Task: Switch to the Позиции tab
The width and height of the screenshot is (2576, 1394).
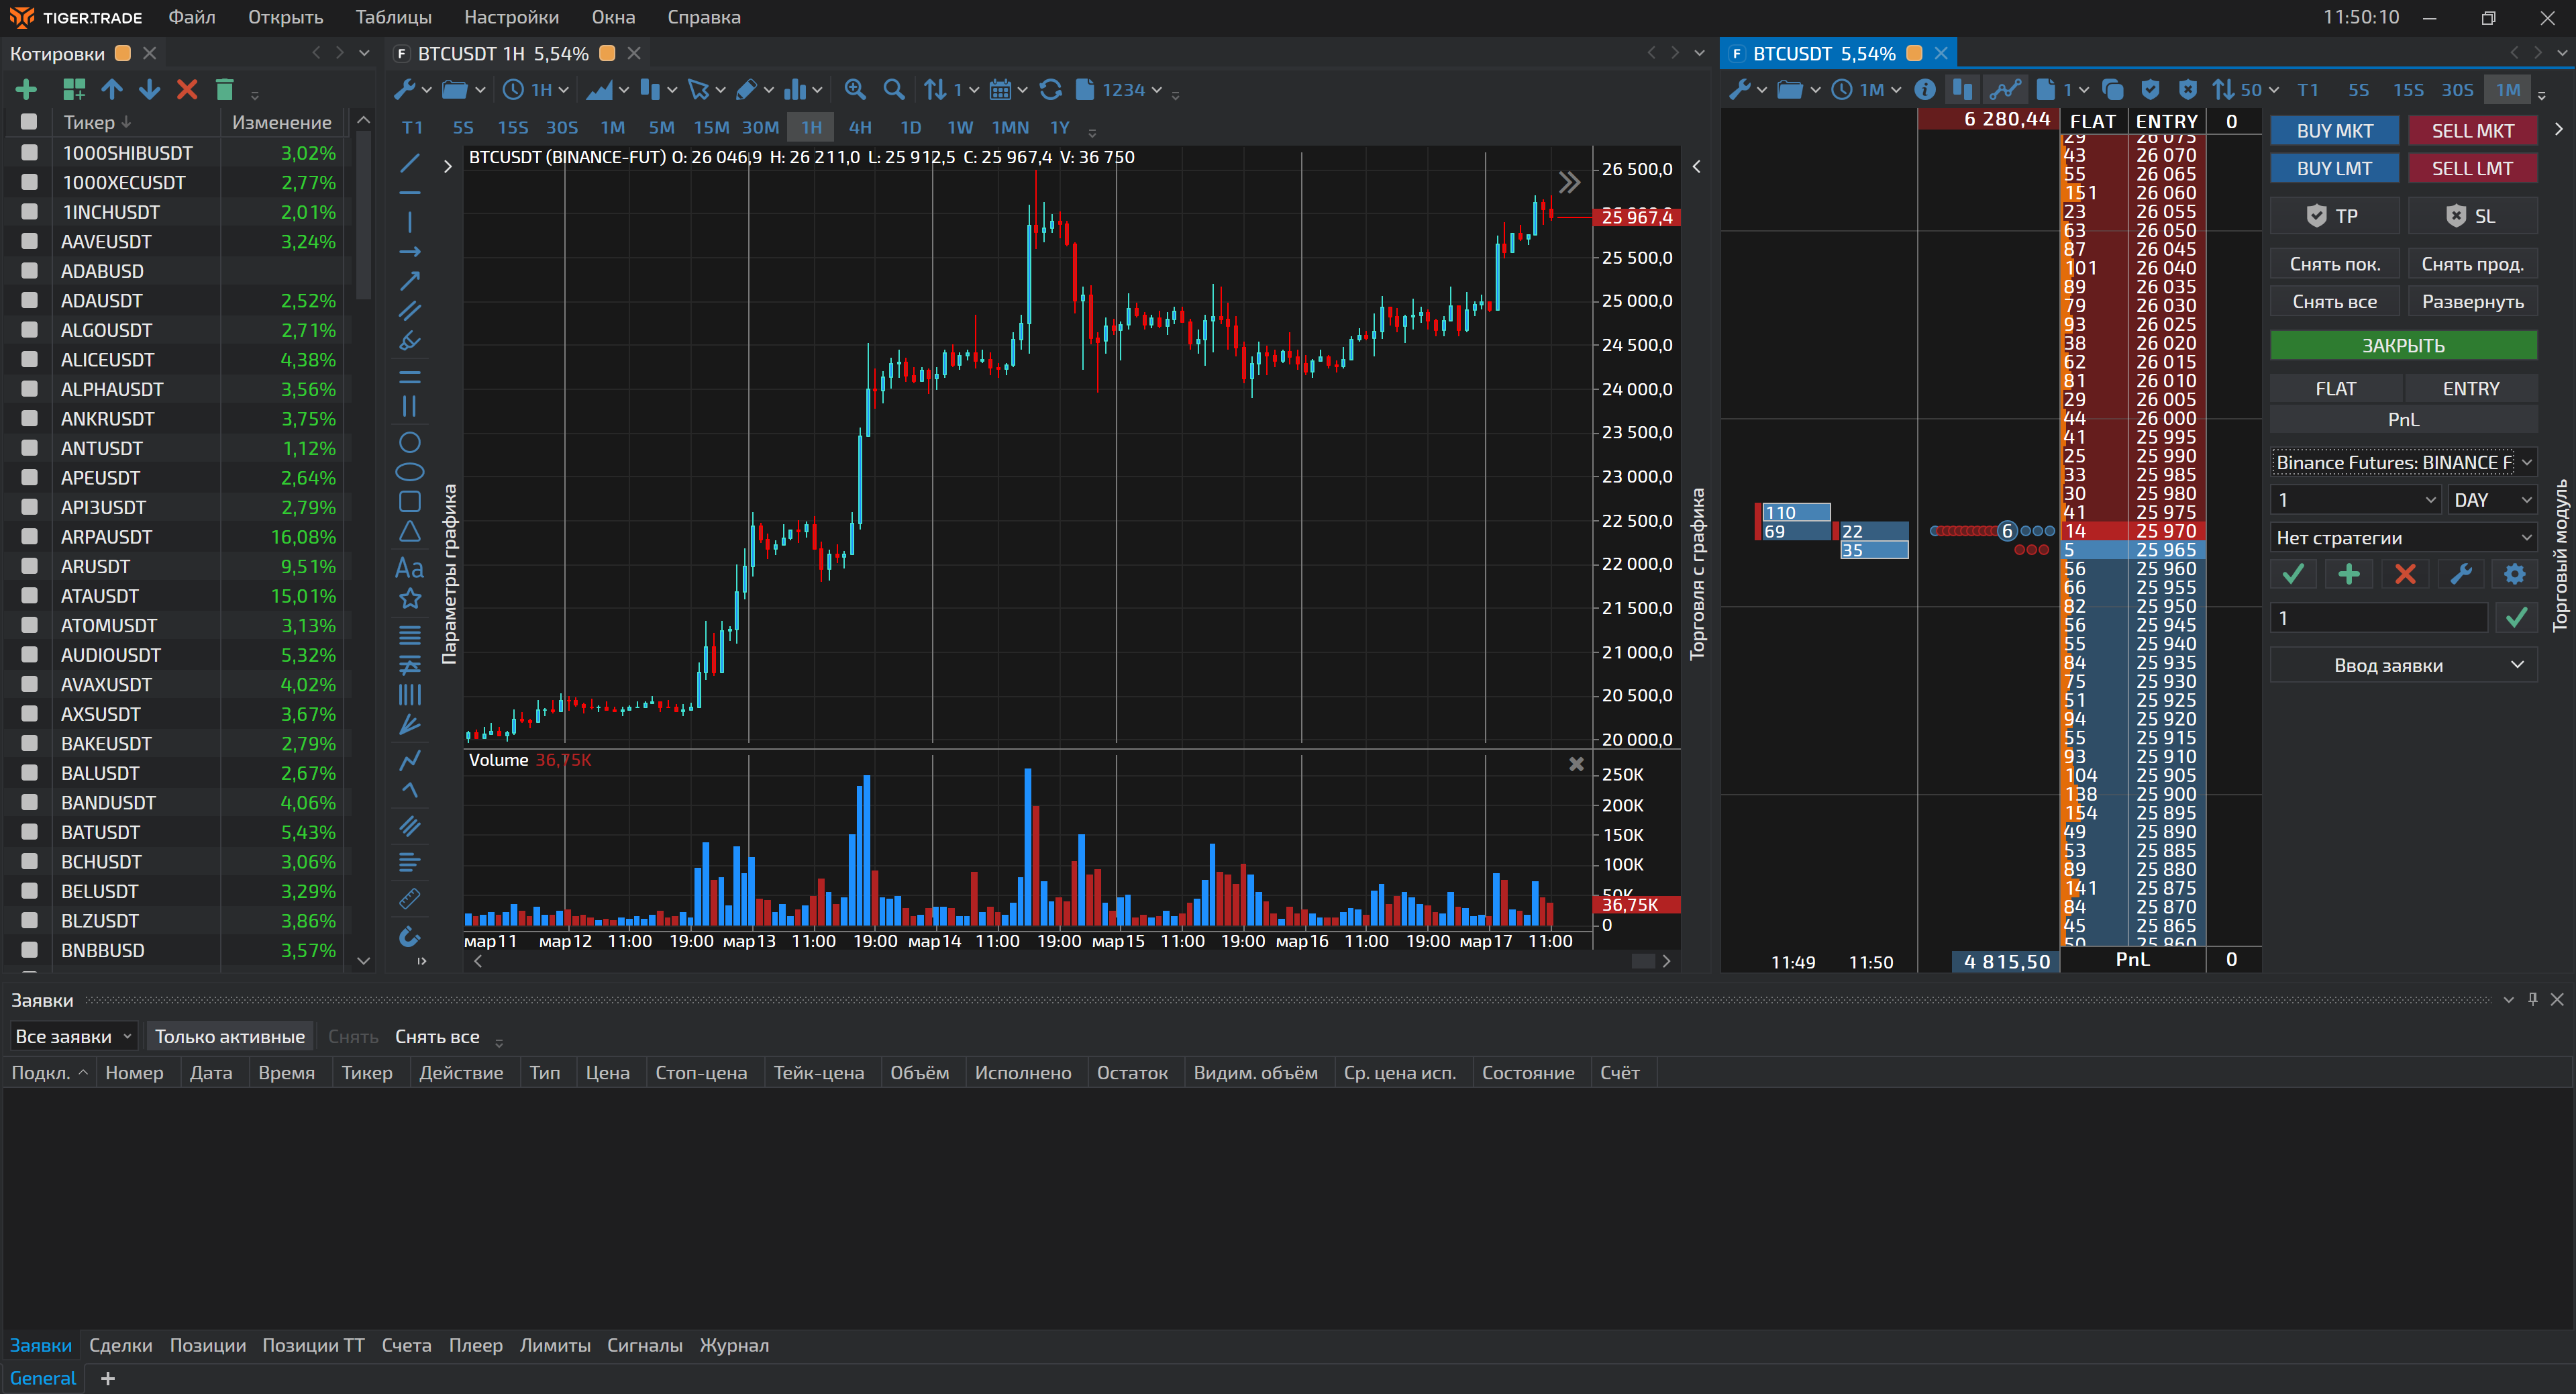Action: 207,1345
